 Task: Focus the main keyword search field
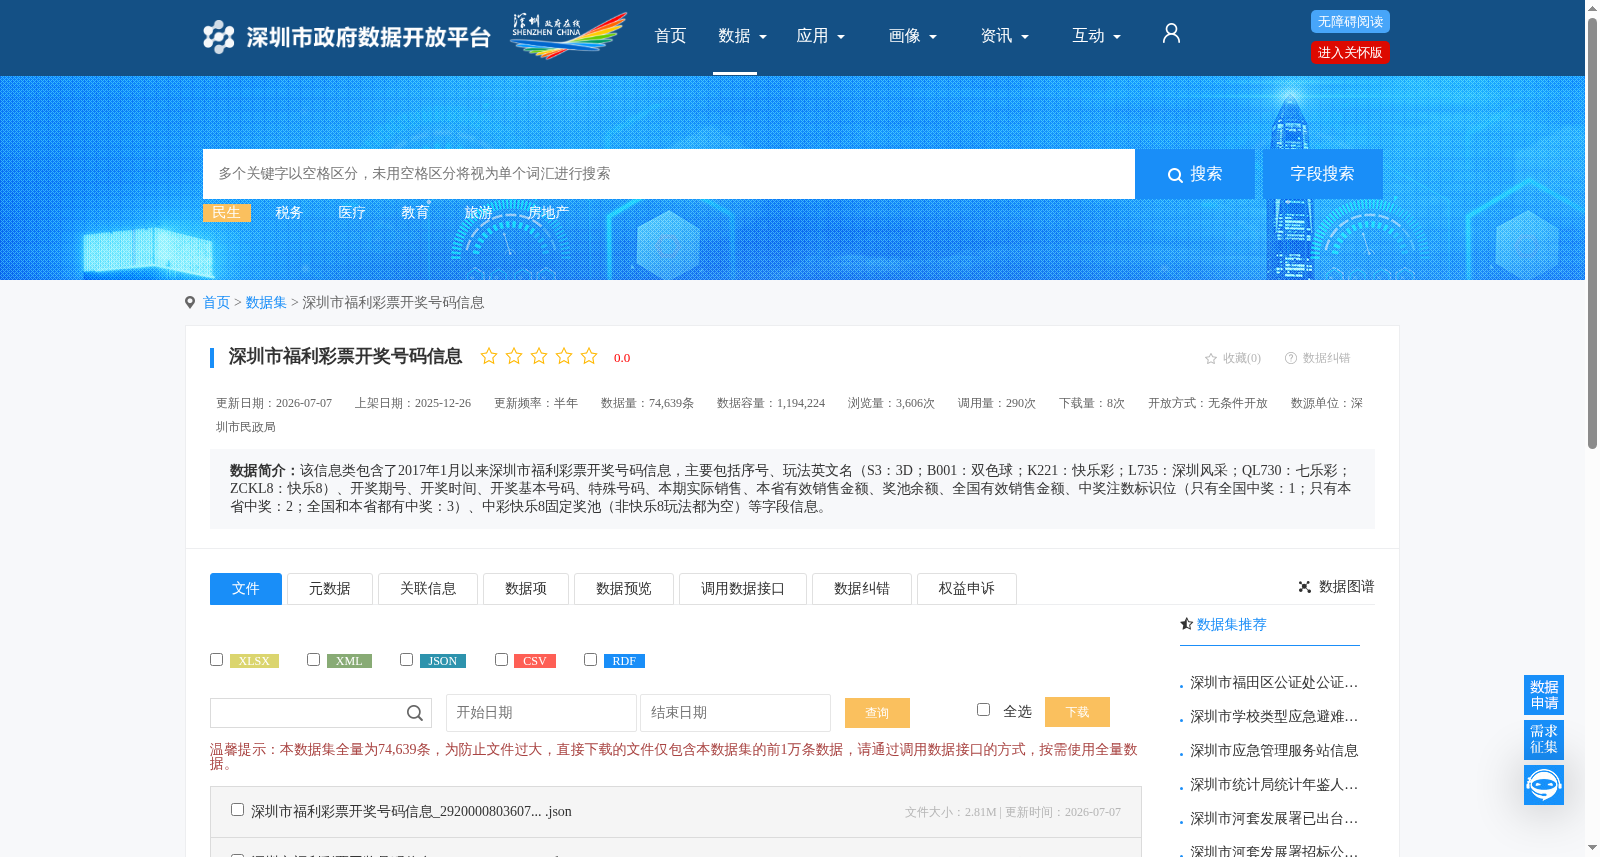(x=669, y=174)
